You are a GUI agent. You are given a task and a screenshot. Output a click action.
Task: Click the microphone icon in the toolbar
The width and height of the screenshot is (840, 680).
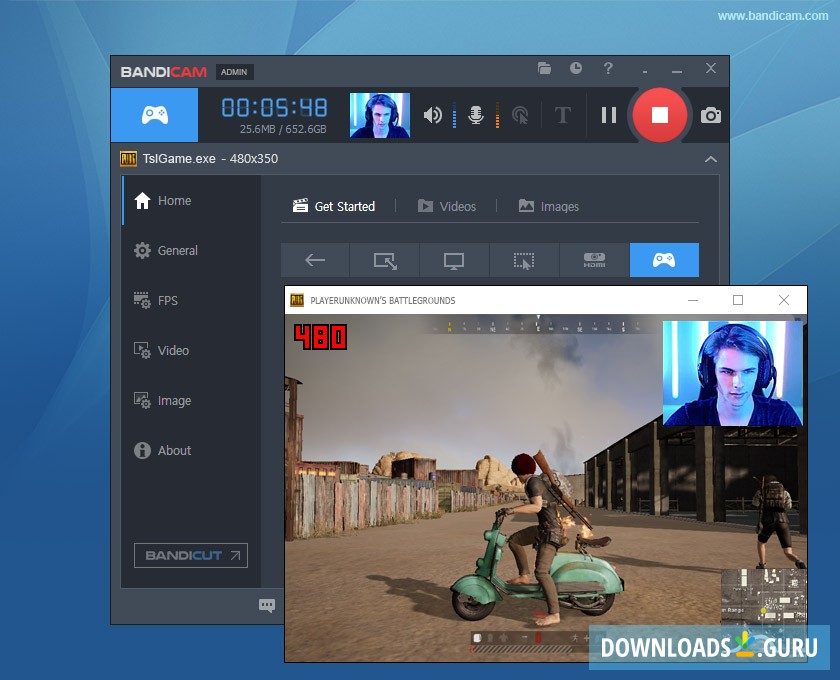point(475,115)
